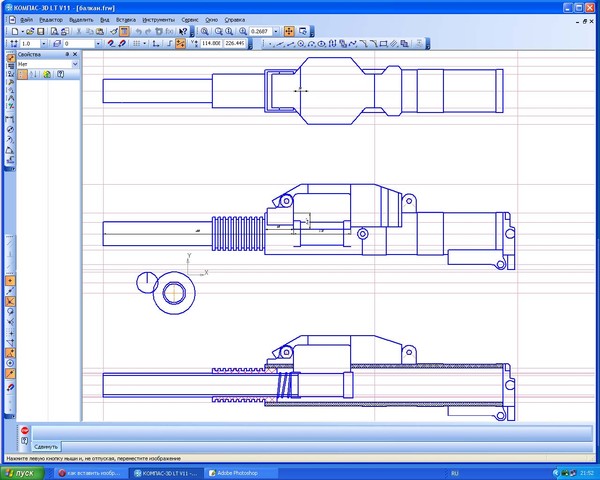This screenshot has height=480, width=600.
Task: Click the zoom in magnifier icon
Action: [x=218, y=31]
